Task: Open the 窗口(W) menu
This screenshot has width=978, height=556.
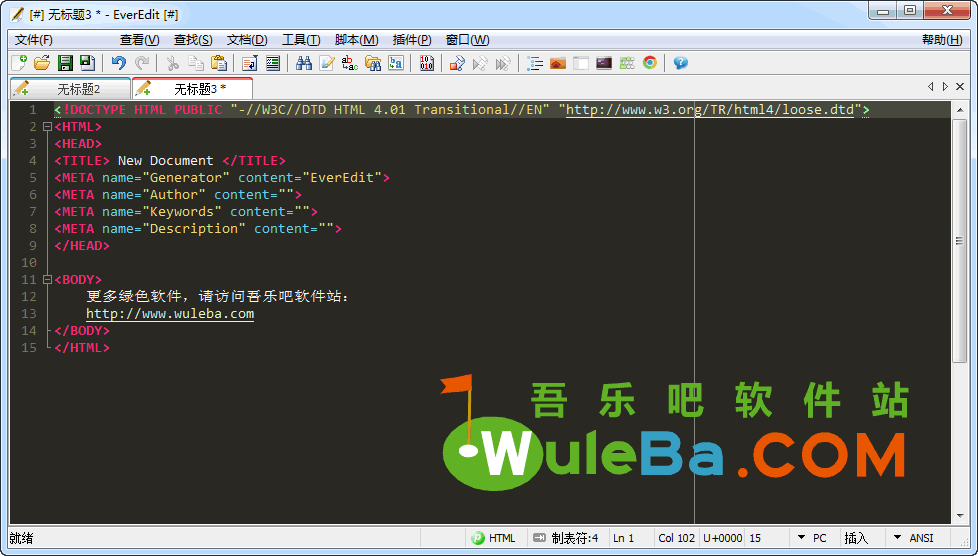Action: [x=467, y=40]
